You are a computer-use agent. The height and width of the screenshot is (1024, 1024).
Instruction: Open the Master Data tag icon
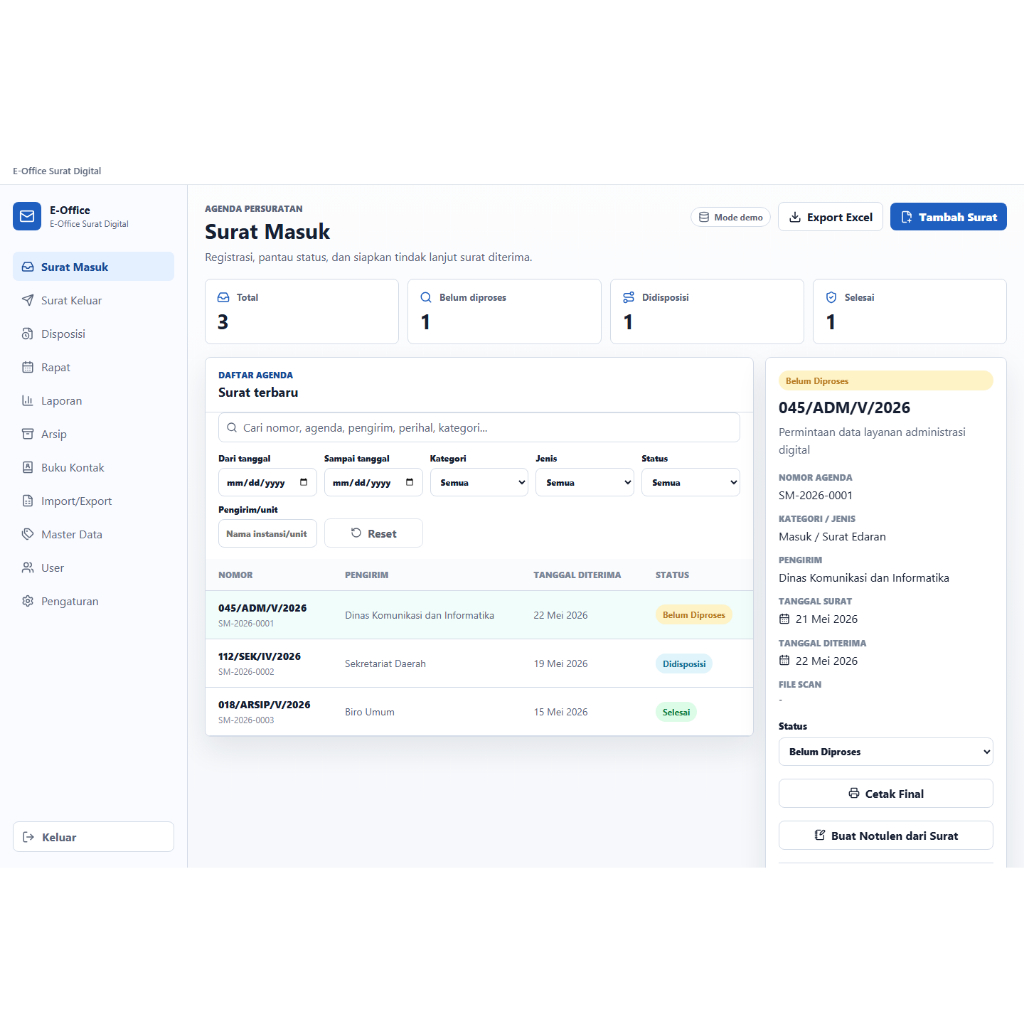[27, 534]
